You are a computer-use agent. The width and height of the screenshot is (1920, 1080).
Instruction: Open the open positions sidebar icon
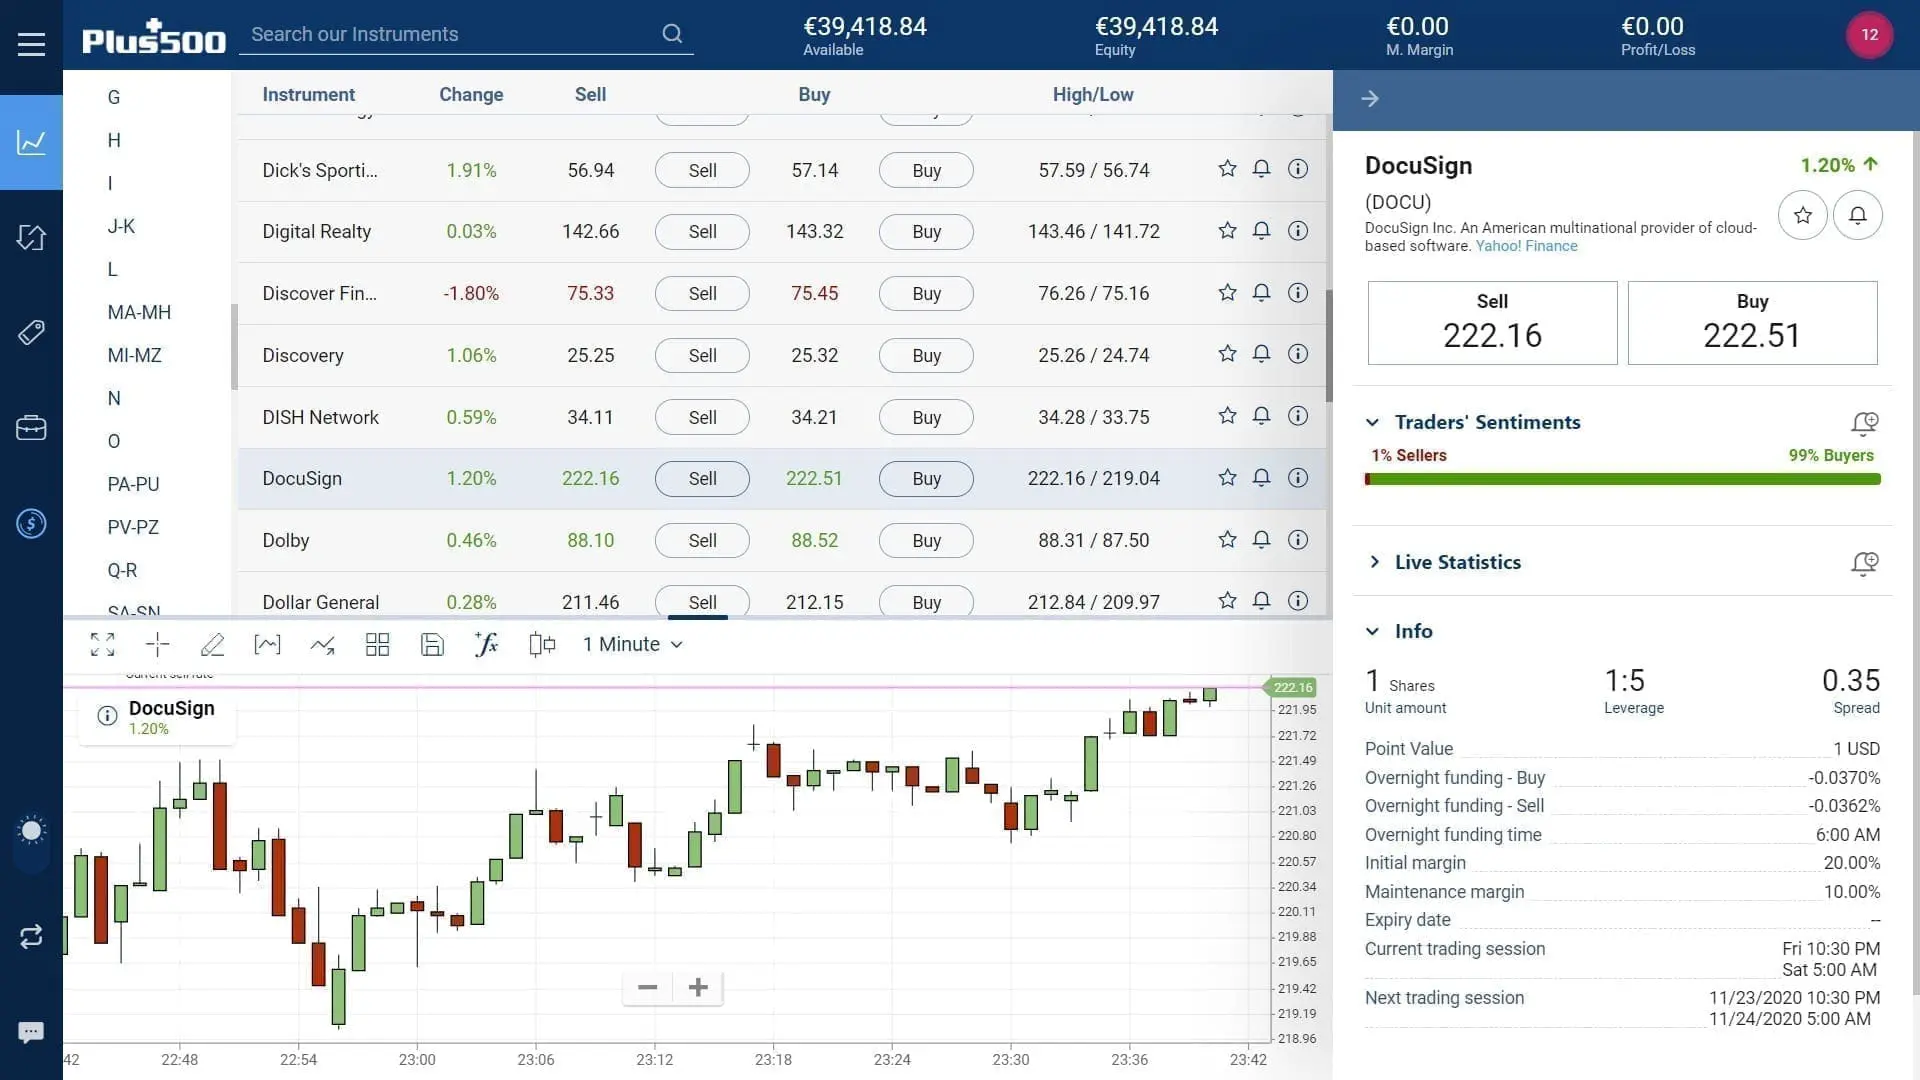point(31,237)
